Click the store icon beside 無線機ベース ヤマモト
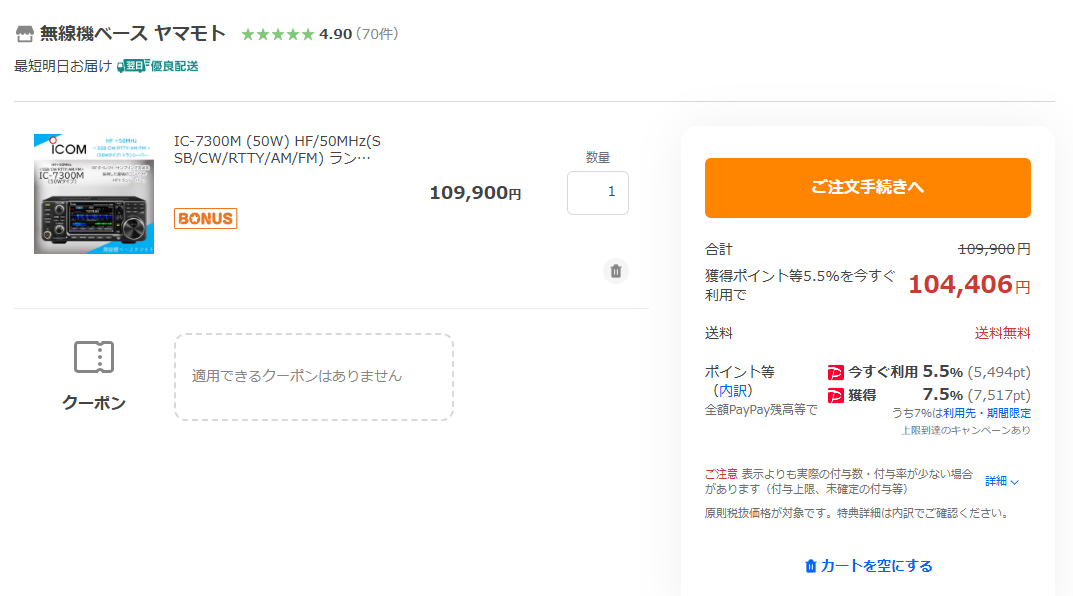 pos(25,34)
